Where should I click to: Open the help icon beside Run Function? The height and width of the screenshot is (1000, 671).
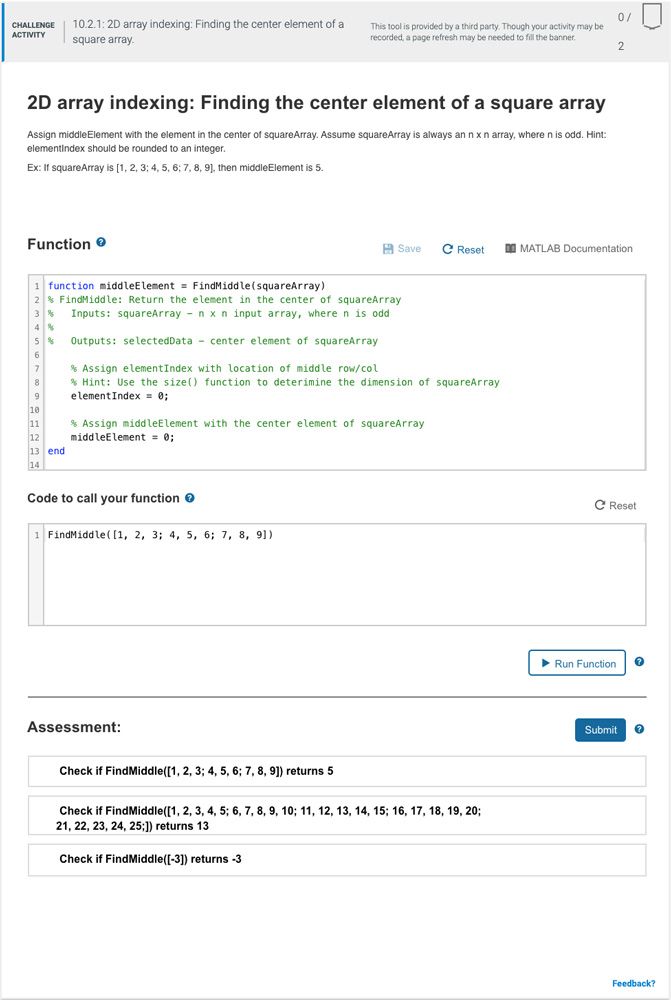(639, 662)
